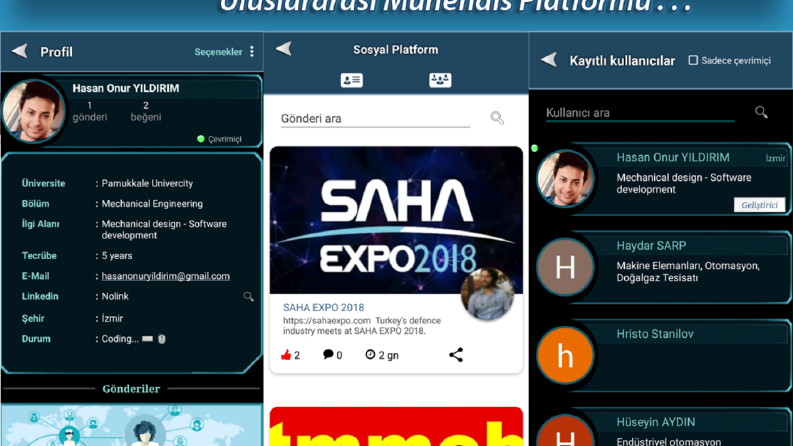Click Haydar SARP's H avatar
The width and height of the screenshot is (793, 446).
click(565, 267)
